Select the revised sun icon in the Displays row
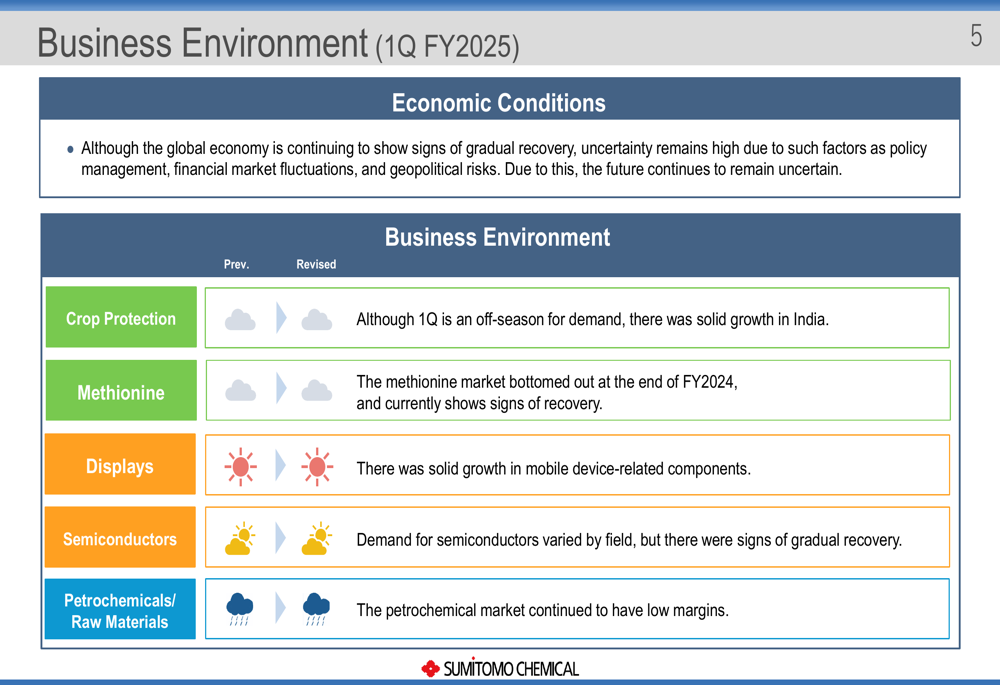Image resolution: width=1000 pixels, height=685 pixels. (317, 466)
